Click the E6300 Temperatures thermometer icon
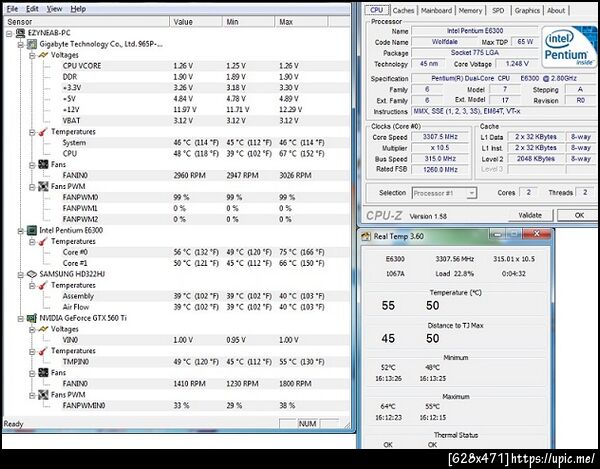Viewport: 600px width, 469px height. point(43,242)
